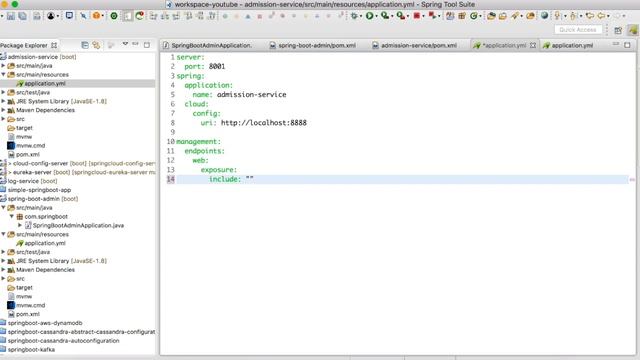Image resolution: width=640 pixels, height=360 pixels.
Task: Click the New Java Class icon
Action: [x=473, y=16]
